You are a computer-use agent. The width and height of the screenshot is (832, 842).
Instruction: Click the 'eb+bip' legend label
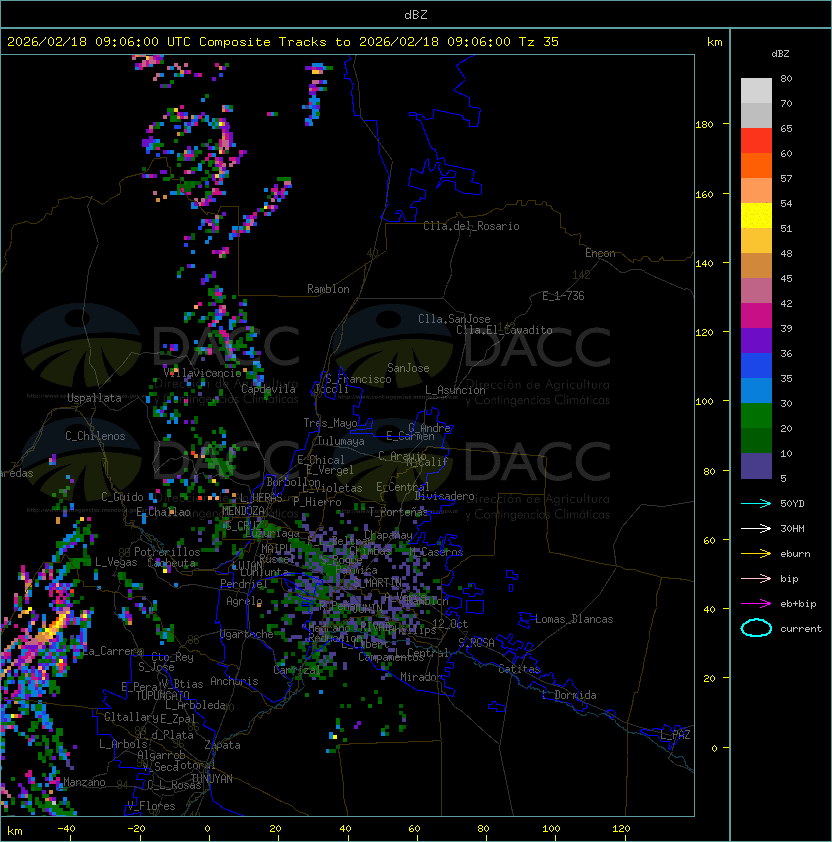pos(798,604)
